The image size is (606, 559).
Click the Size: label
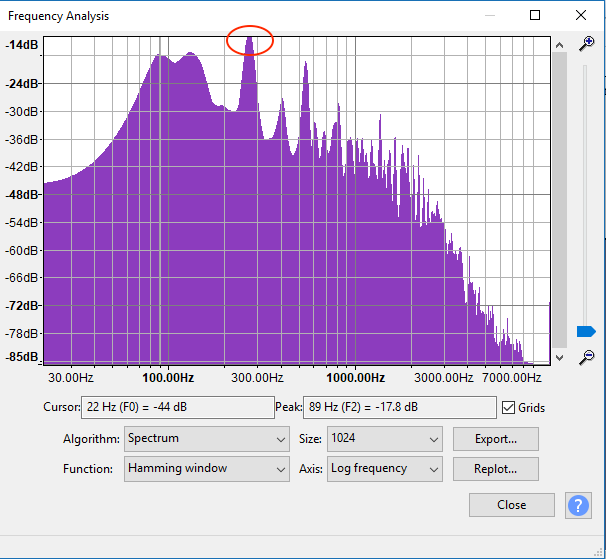[310, 439]
